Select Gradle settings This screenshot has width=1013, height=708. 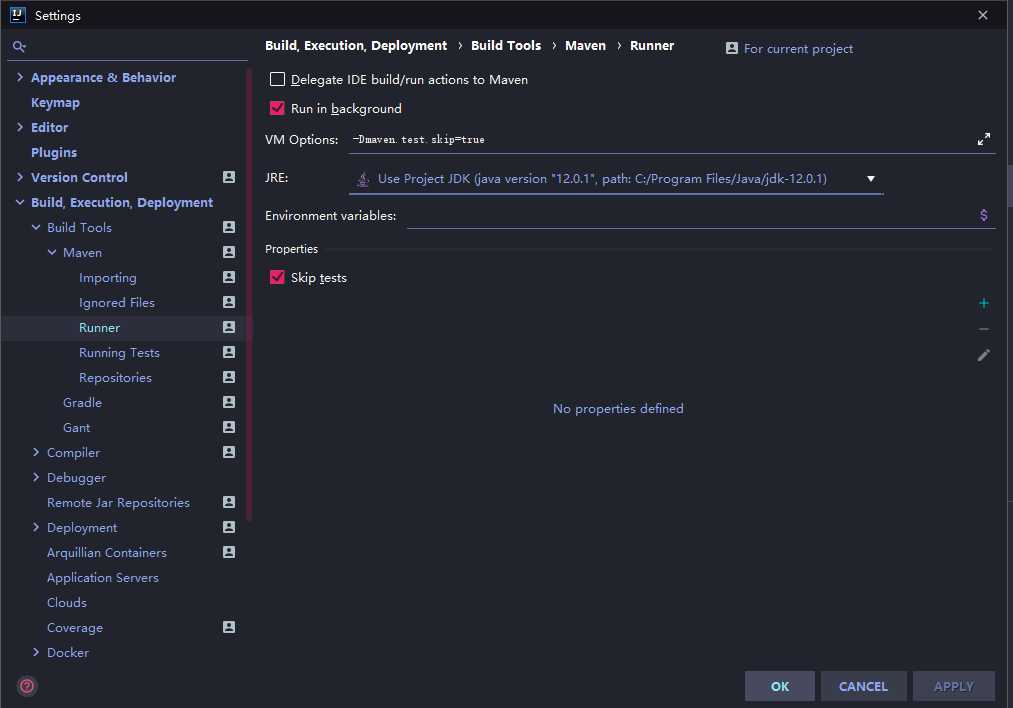[83, 402]
